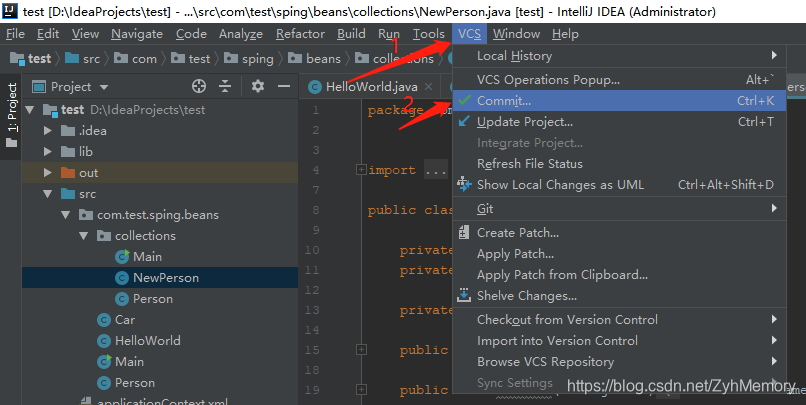Screen dimensions: 806x405
Task: Open the Git submenu
Action: (619, 209)
